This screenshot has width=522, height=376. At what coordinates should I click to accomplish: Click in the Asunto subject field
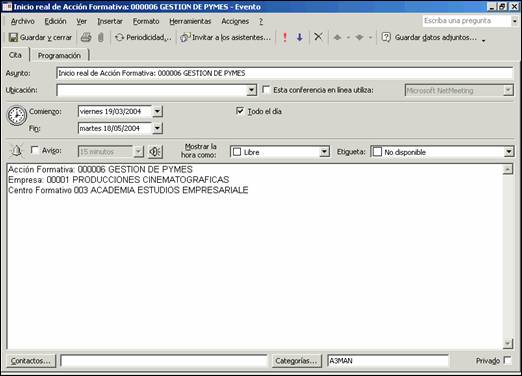click(x=285, y=73)
